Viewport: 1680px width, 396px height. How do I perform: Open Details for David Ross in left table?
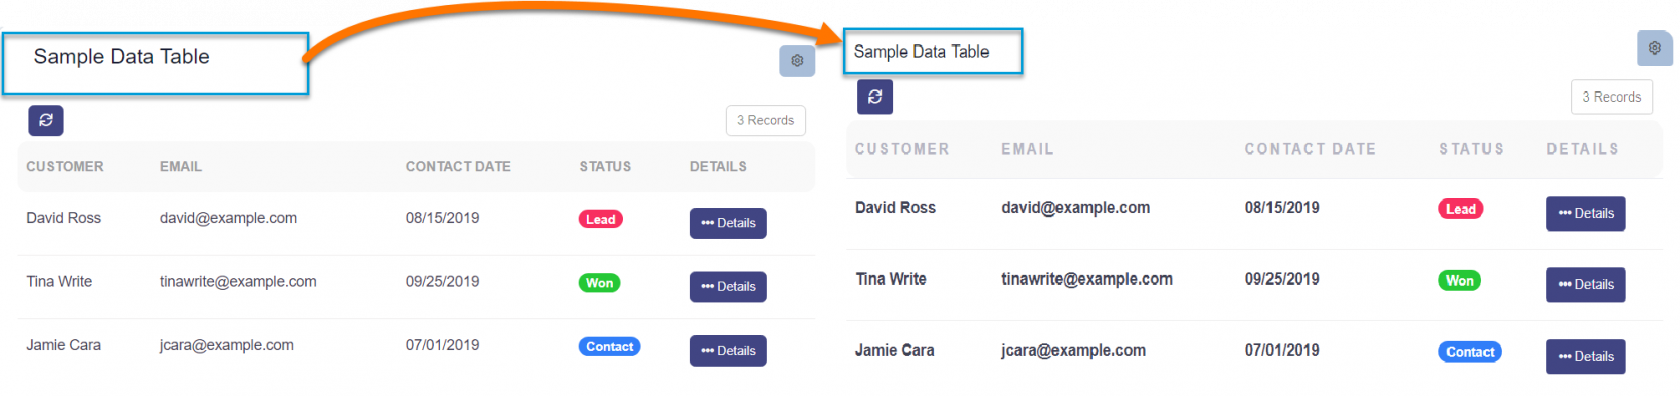pos(728,223)
